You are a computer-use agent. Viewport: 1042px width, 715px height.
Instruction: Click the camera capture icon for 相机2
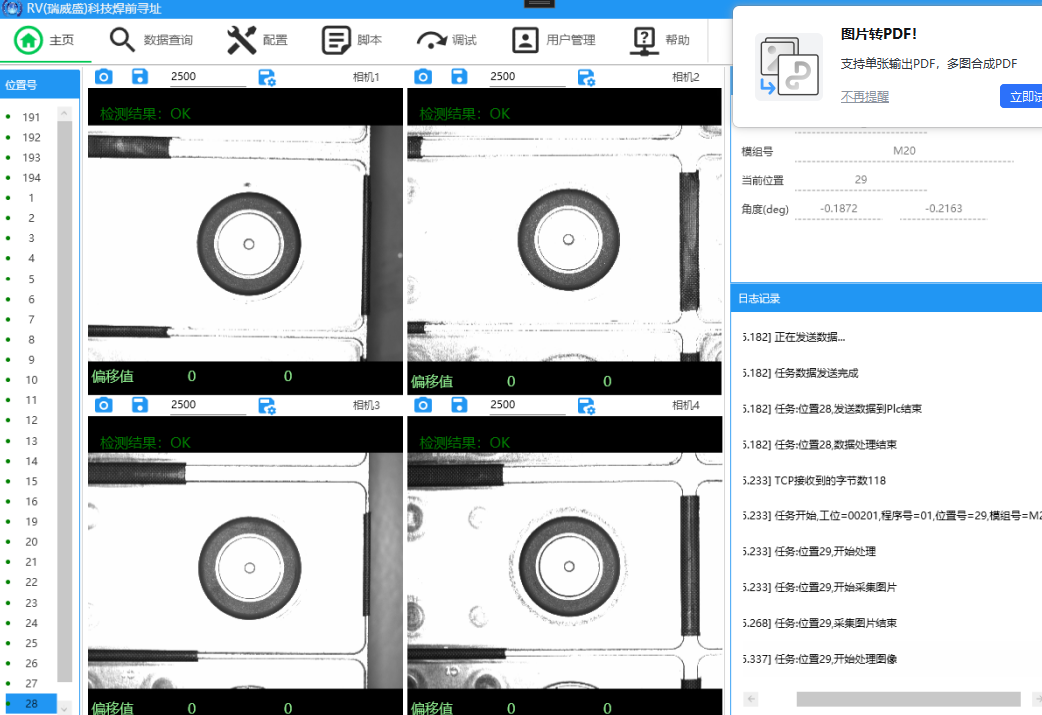click(x=423, y=76)
